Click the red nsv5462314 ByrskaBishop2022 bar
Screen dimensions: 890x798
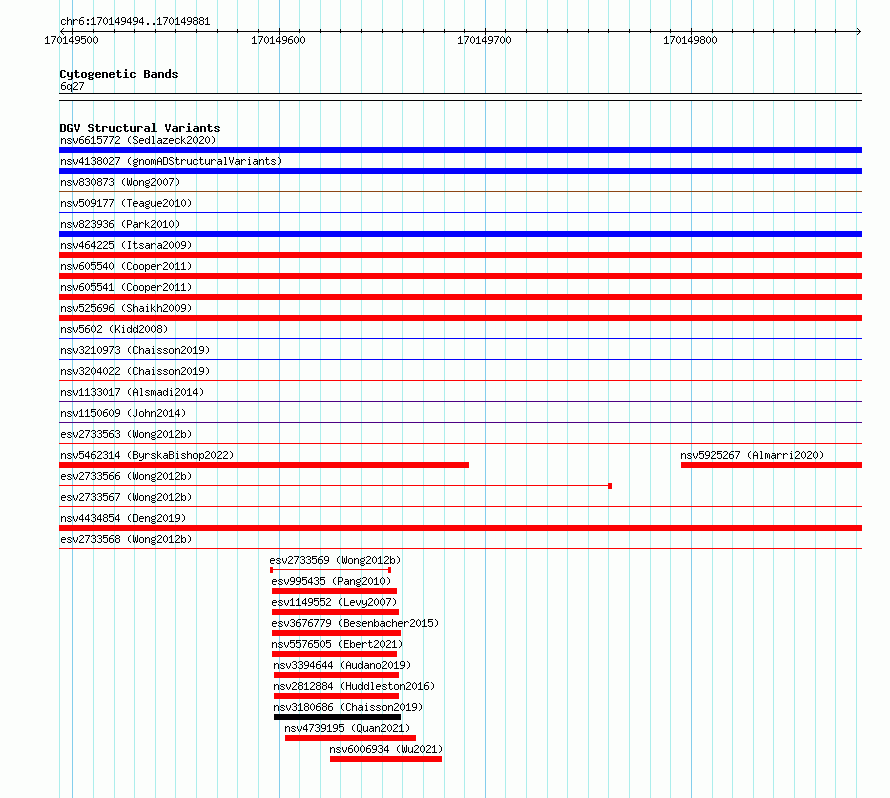264,465
